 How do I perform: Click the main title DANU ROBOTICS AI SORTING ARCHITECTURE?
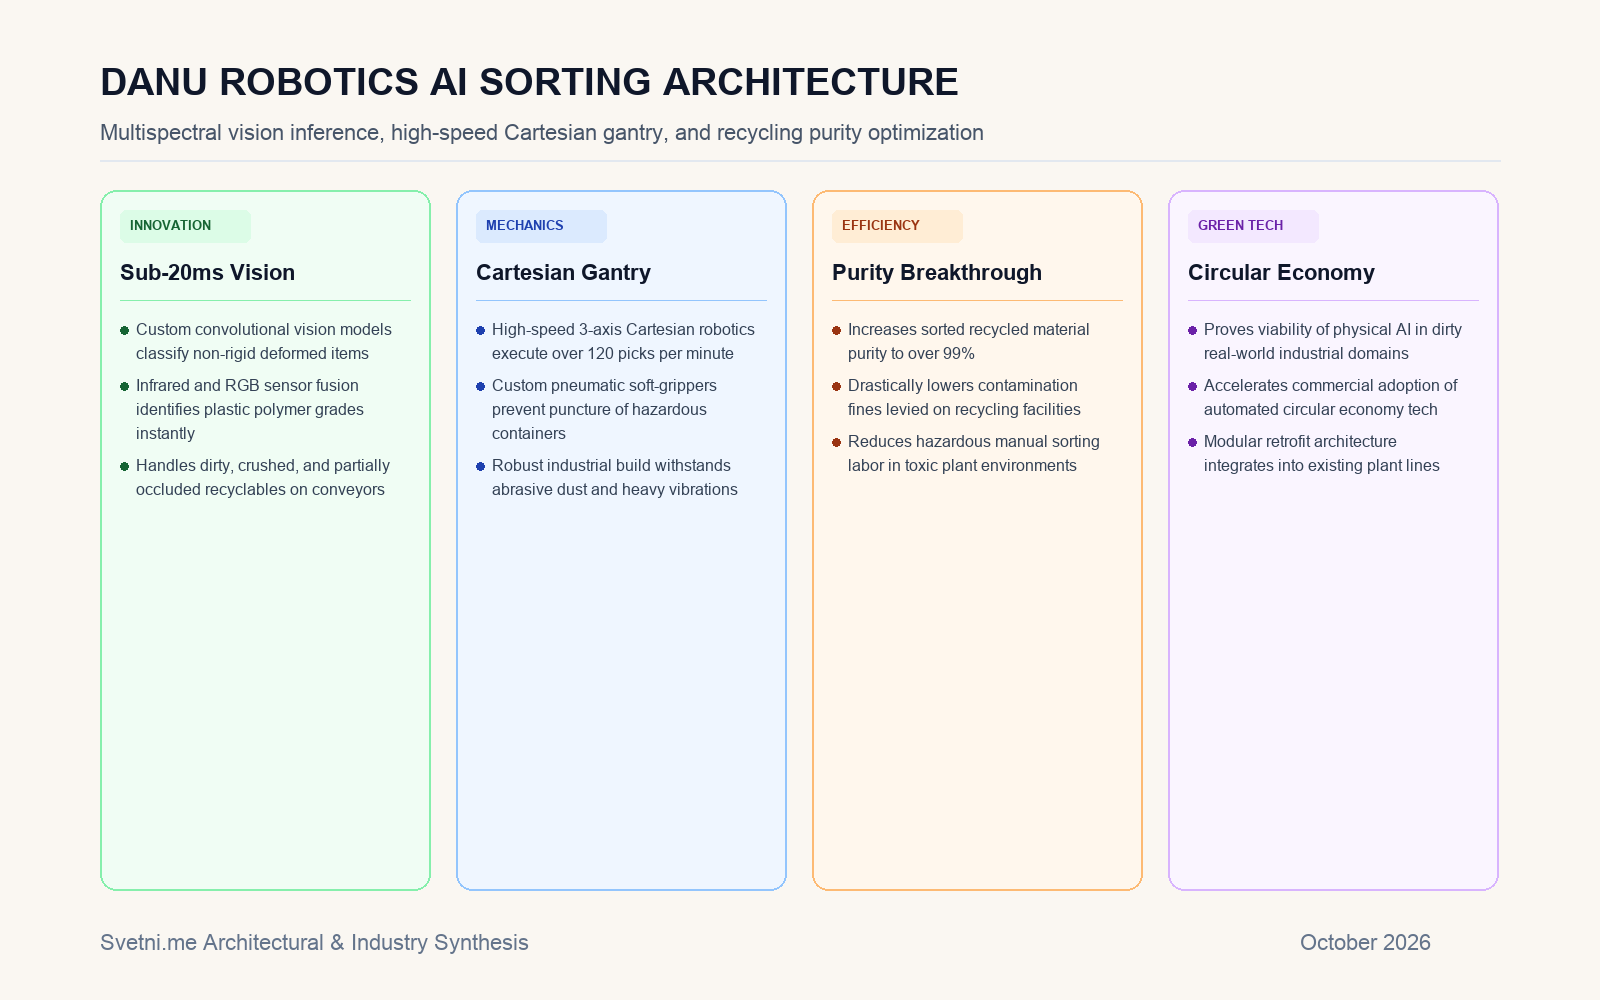tap(529, 82)
